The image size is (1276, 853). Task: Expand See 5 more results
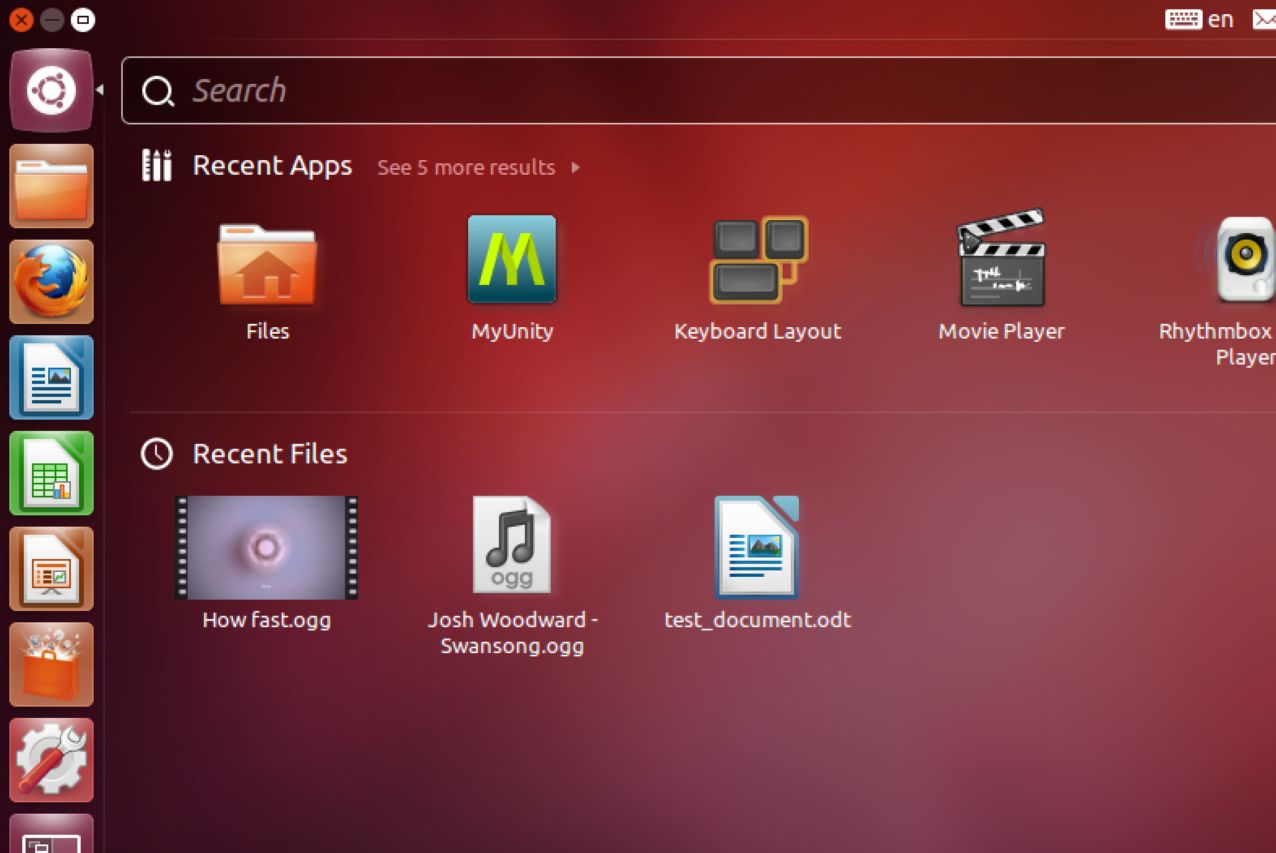[x=466, y=167]
